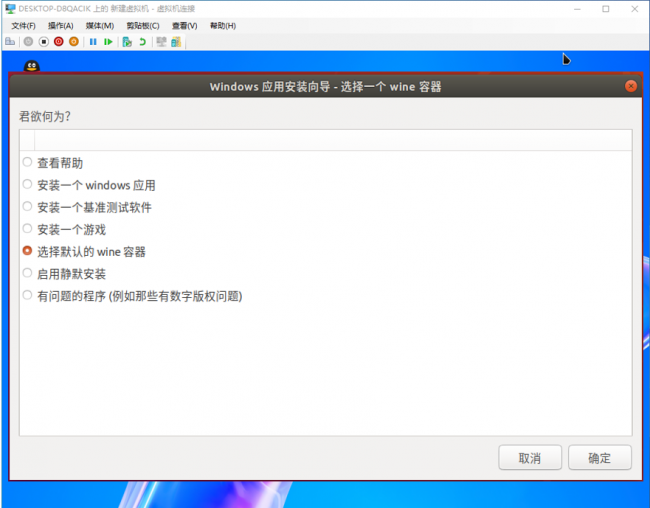Open the 操作(A) menu

61,26
